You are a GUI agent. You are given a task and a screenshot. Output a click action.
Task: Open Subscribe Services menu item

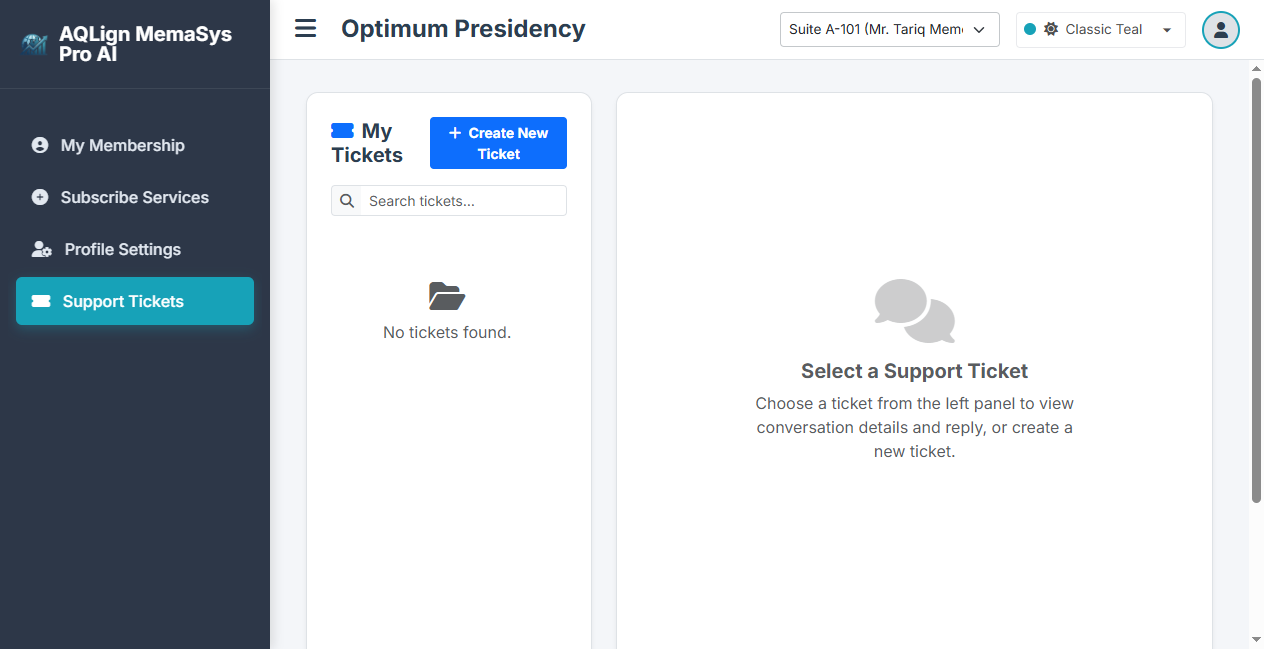[x=135, y=197]
